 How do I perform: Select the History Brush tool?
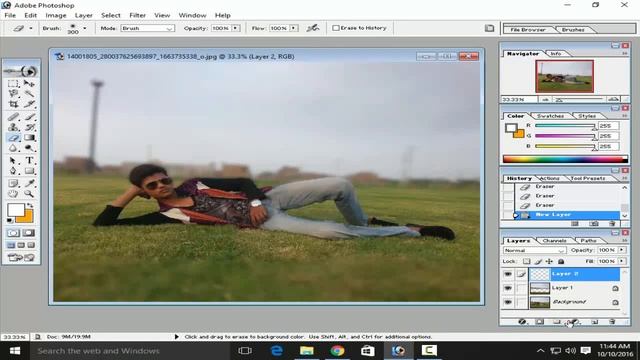29,127
